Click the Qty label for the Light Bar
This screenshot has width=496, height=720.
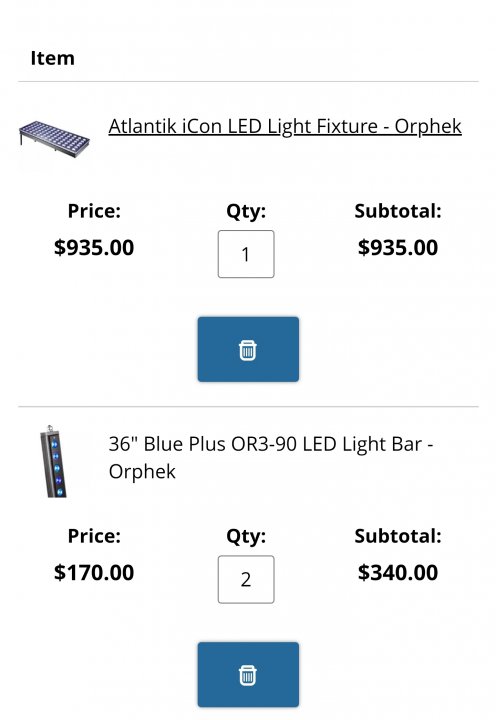[246, 536]
